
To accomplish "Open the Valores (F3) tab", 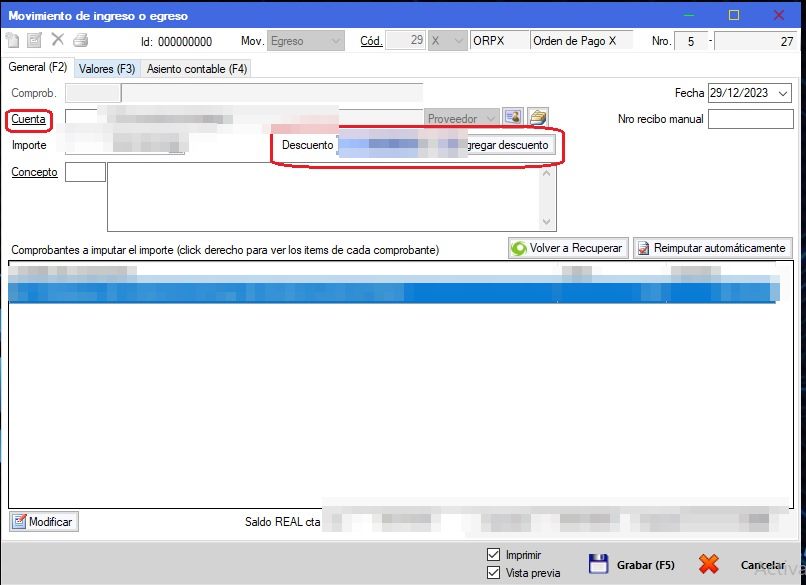I will coord(107,69).
